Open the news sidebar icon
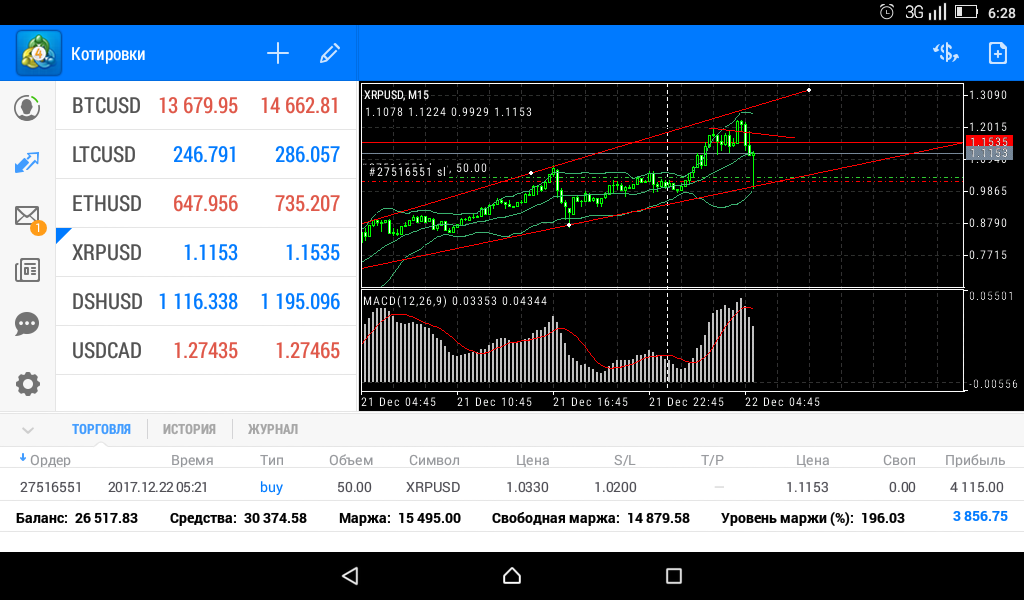Screen dimensions: 1024x600 tap(27, 270)
